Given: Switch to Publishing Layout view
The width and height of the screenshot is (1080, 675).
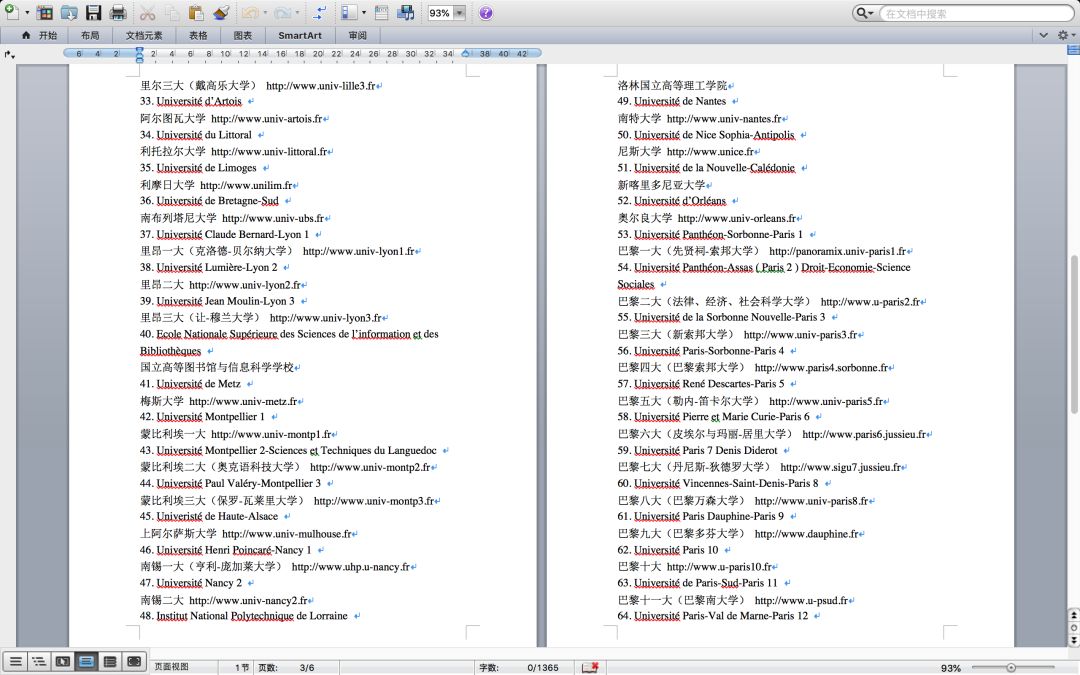Looking at the screenshot, I should point(63,661).
